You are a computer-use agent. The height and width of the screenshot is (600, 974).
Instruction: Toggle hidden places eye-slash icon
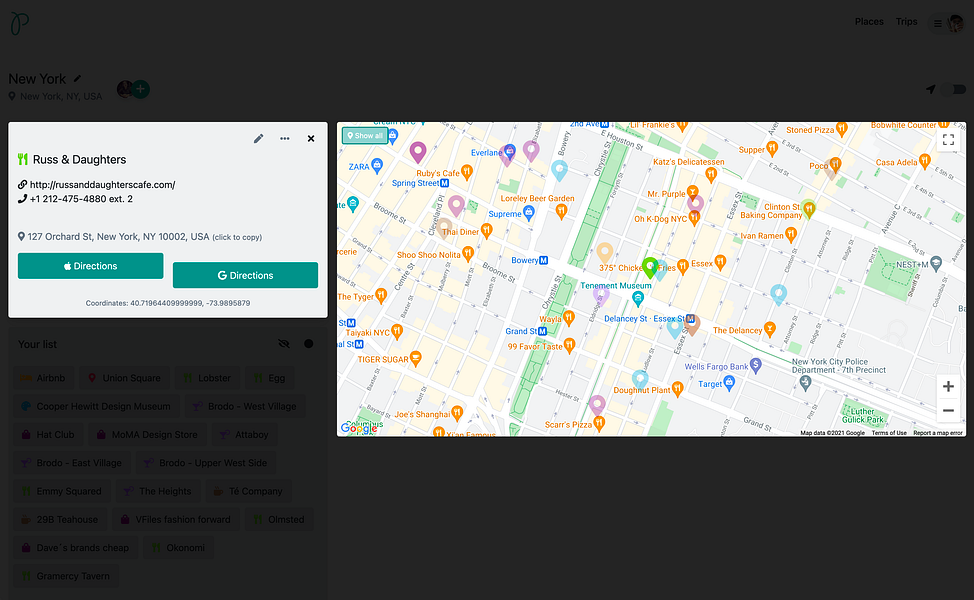tap(284, 343)
